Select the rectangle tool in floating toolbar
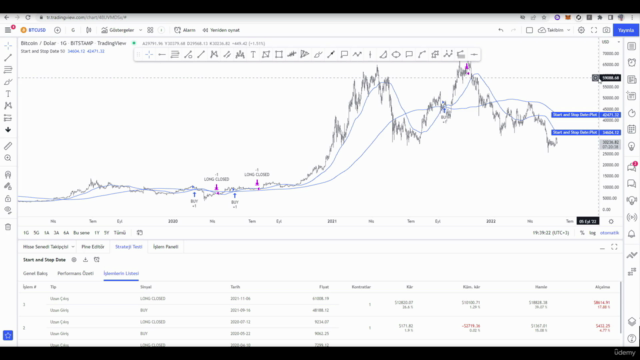The image size is (640, 360). (x=279, y=54)
